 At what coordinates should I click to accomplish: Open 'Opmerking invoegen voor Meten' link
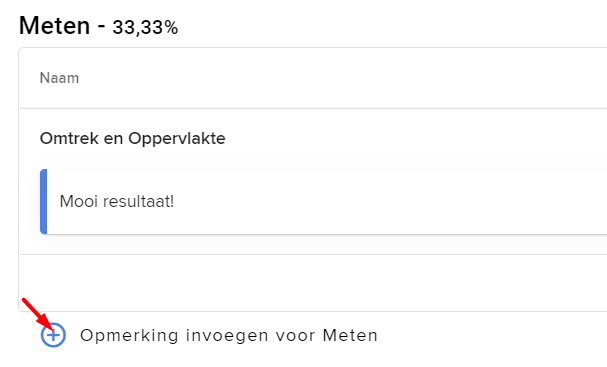click(229, 335)
